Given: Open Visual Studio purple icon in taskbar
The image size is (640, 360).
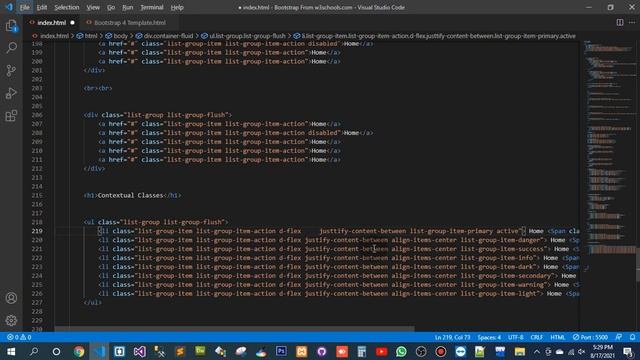Looking at the screenshot, I should pyautogui.click(x=140, y=351).
